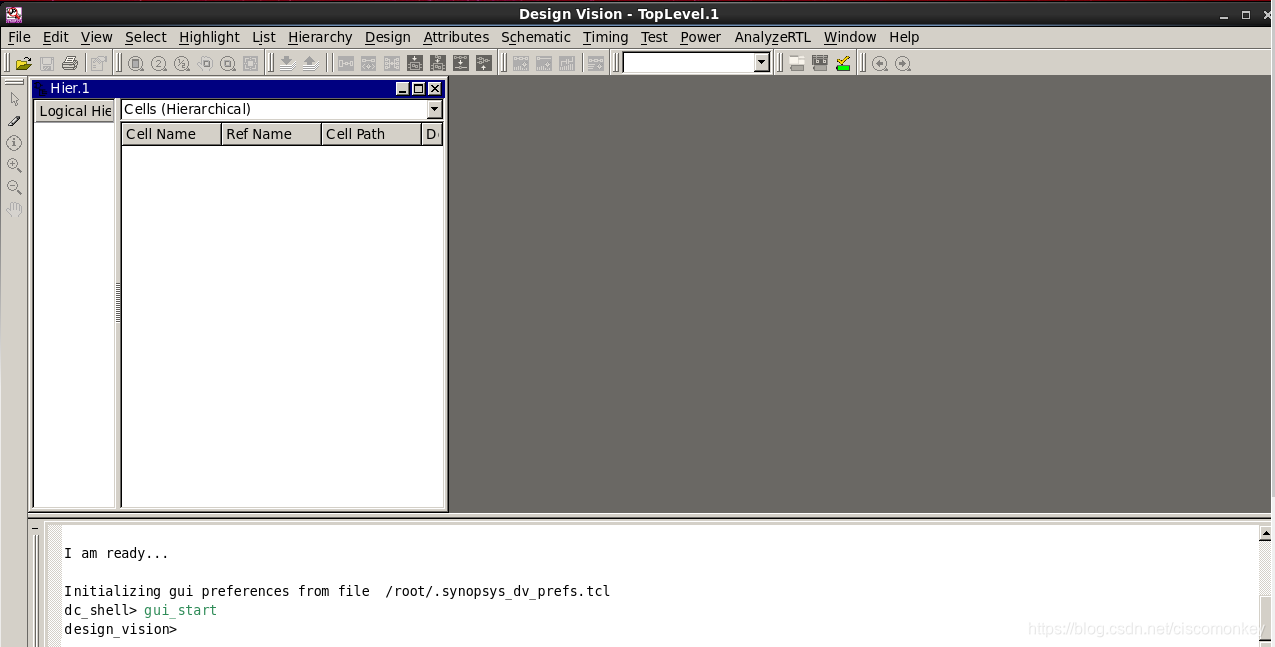
Task: Click the green check-mark design icon
Action: (x=843, y=63)
